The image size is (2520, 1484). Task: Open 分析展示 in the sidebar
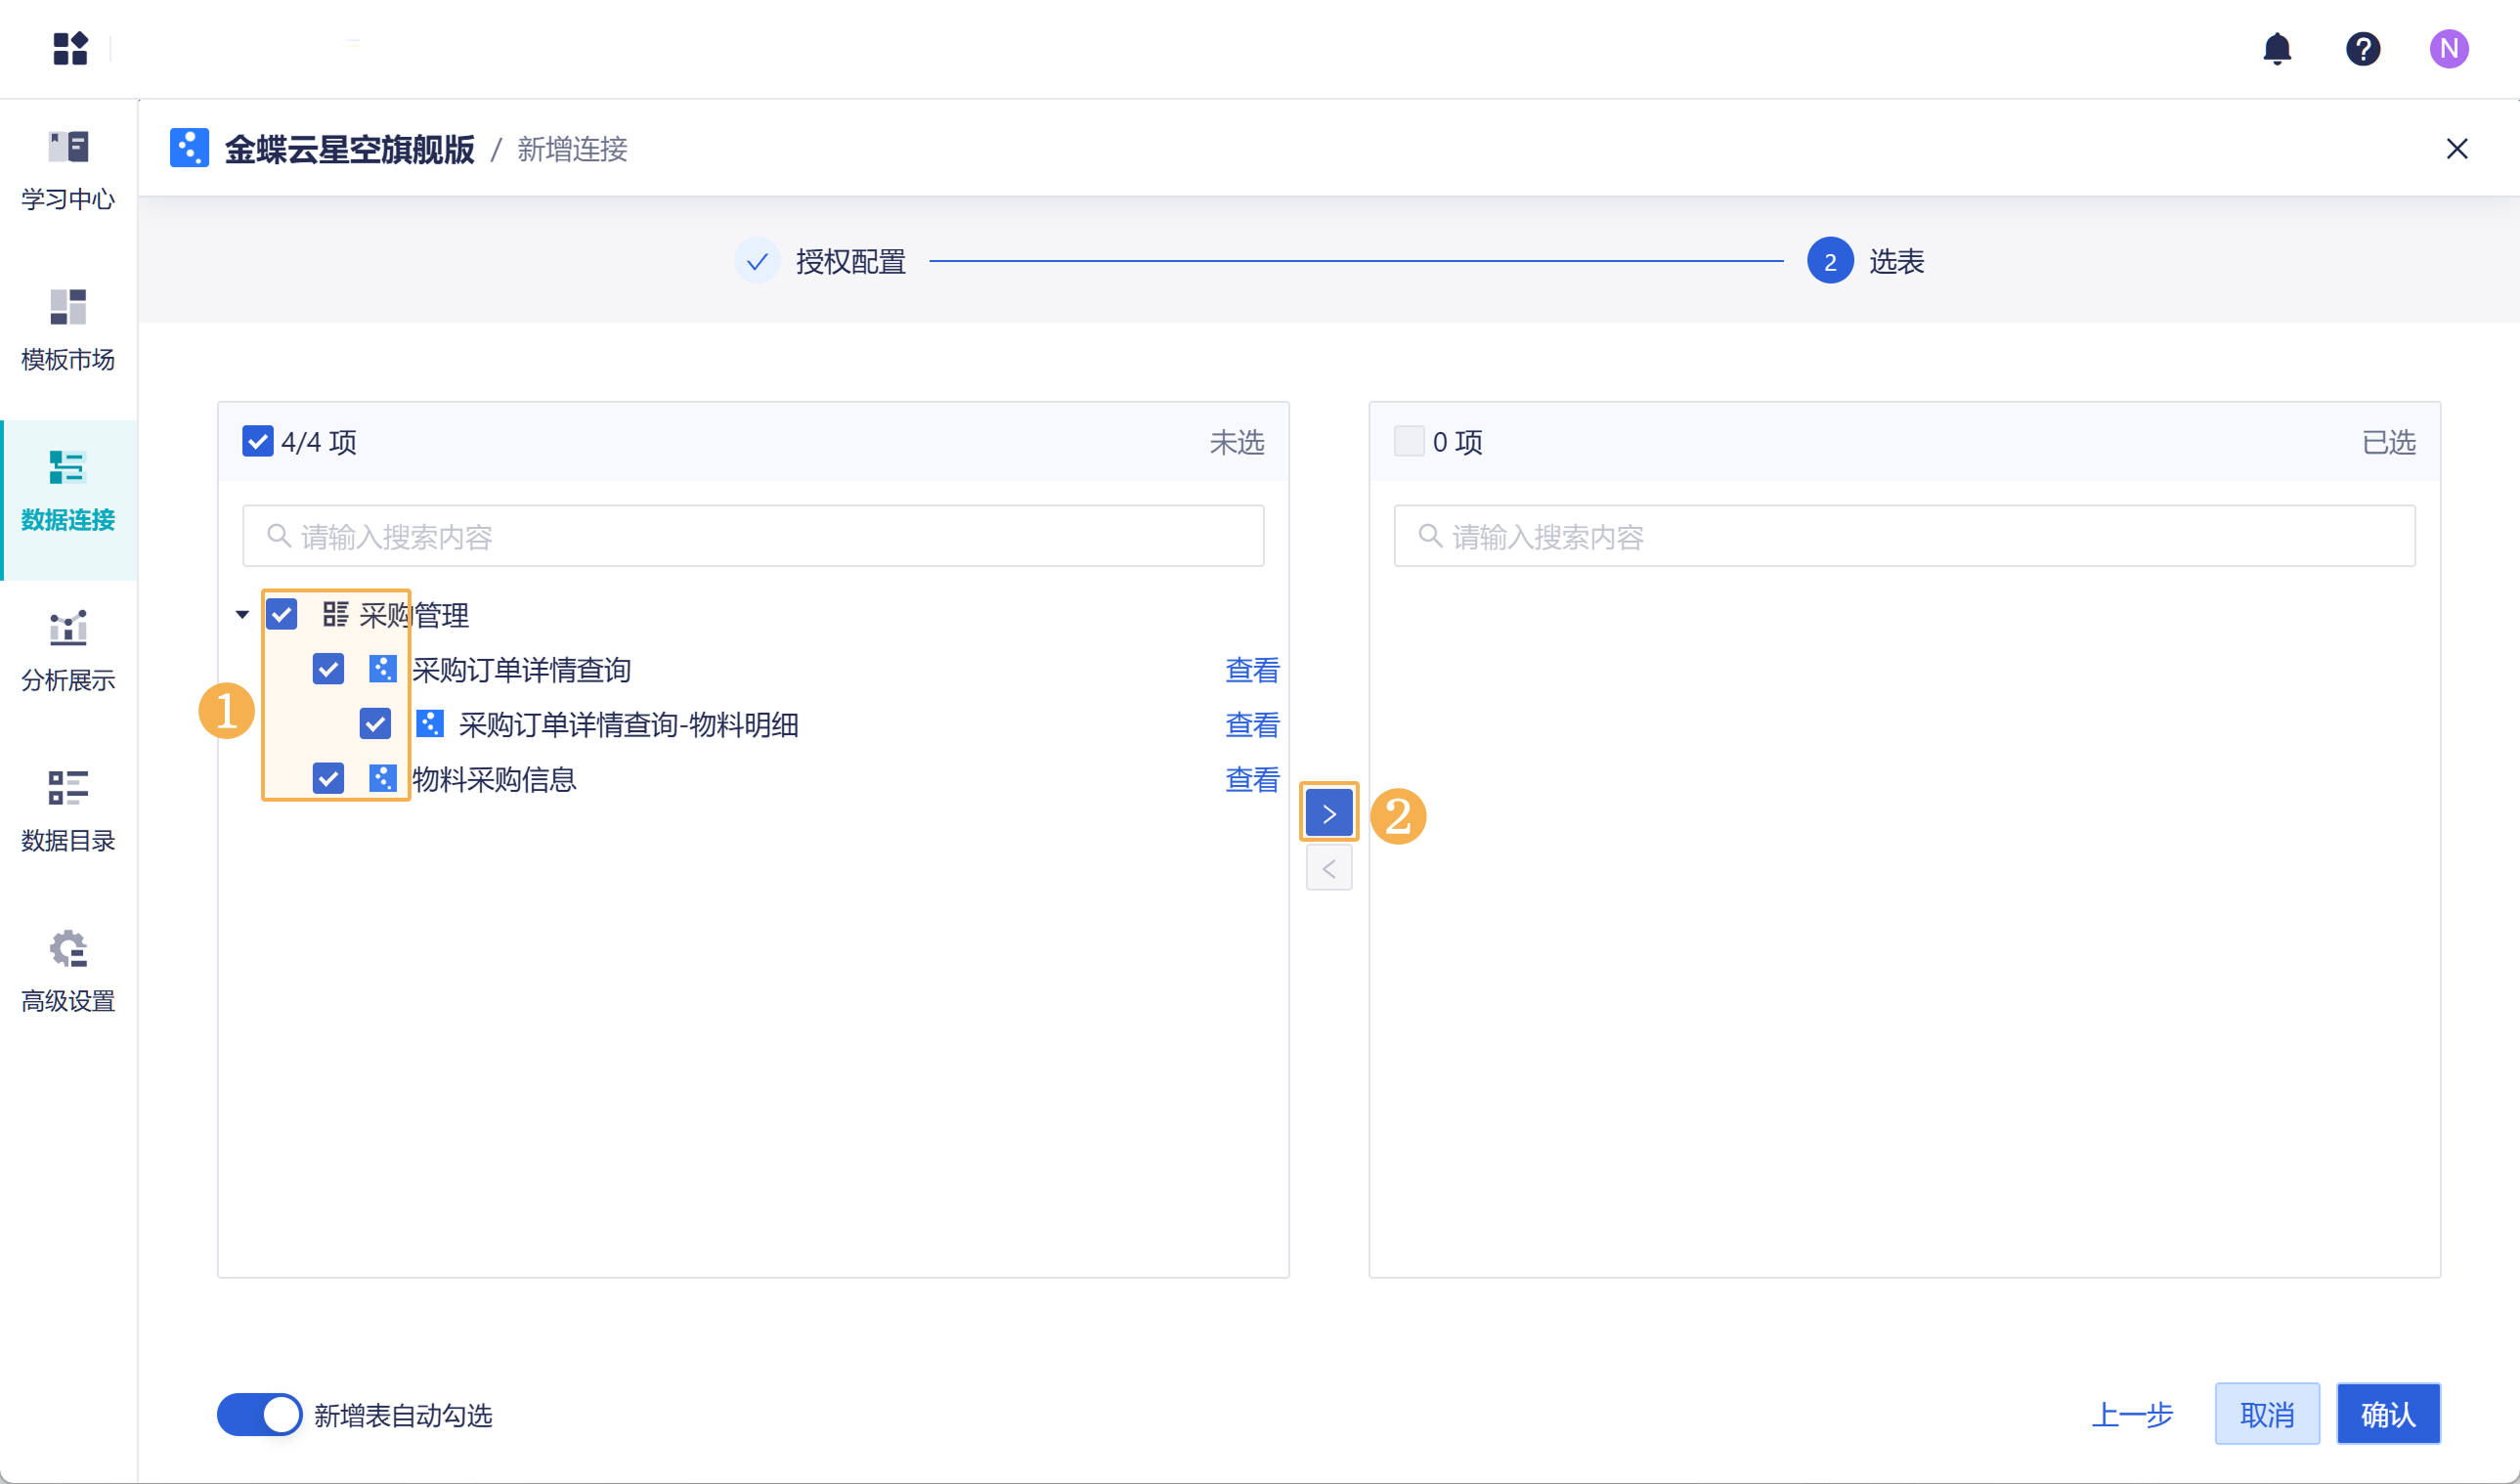(x=68, y=651)
